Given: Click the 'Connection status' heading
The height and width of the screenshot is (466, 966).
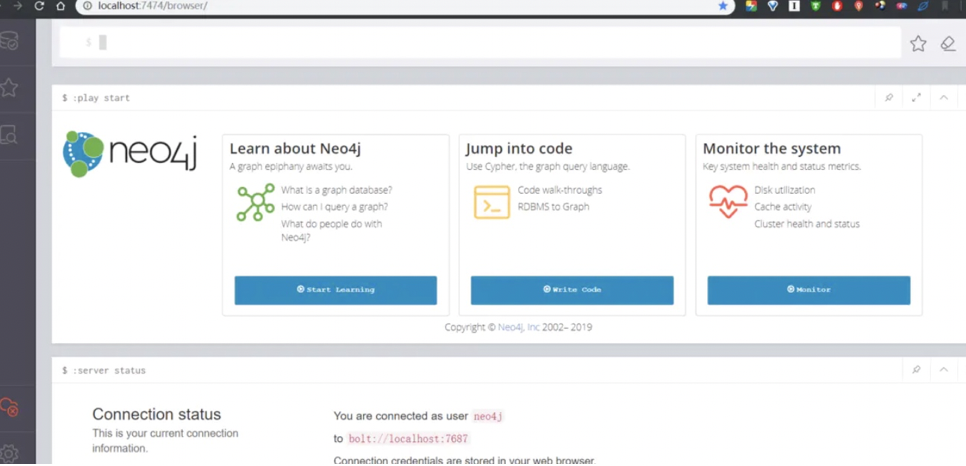Looking at the screenshot, I should tap(156, 414).
